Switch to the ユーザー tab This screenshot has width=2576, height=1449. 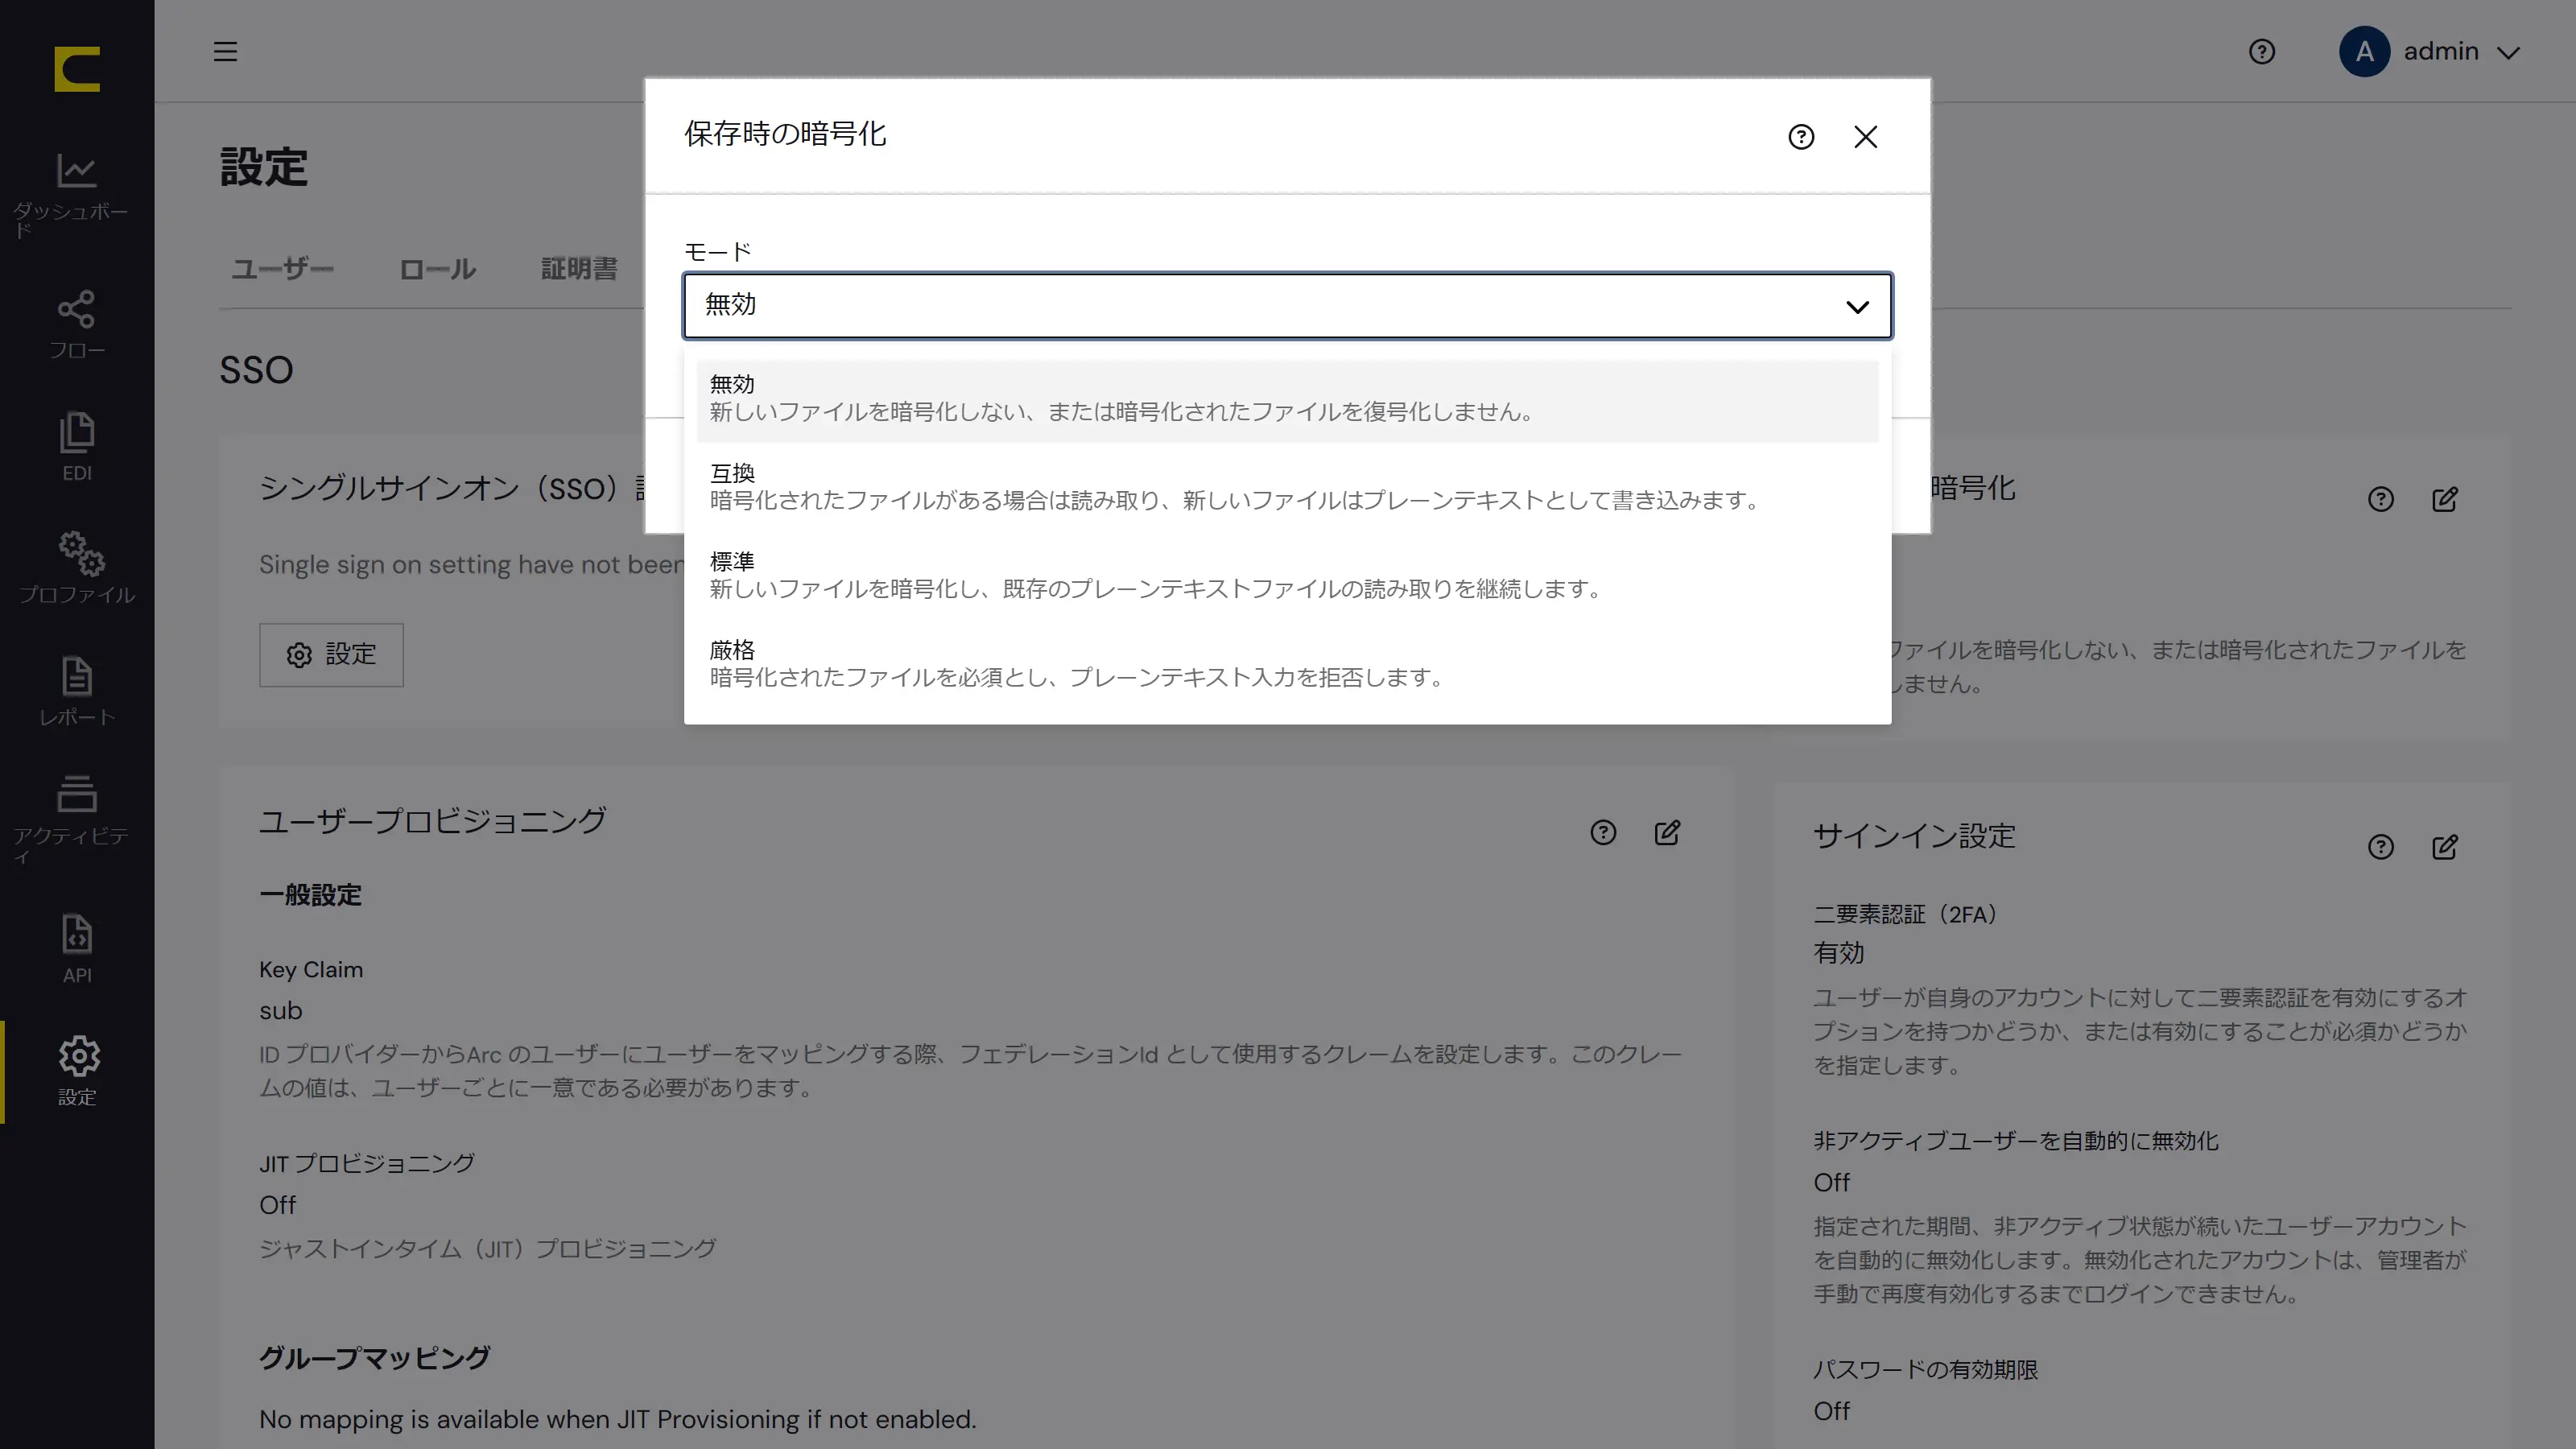[x=282, y=268]
